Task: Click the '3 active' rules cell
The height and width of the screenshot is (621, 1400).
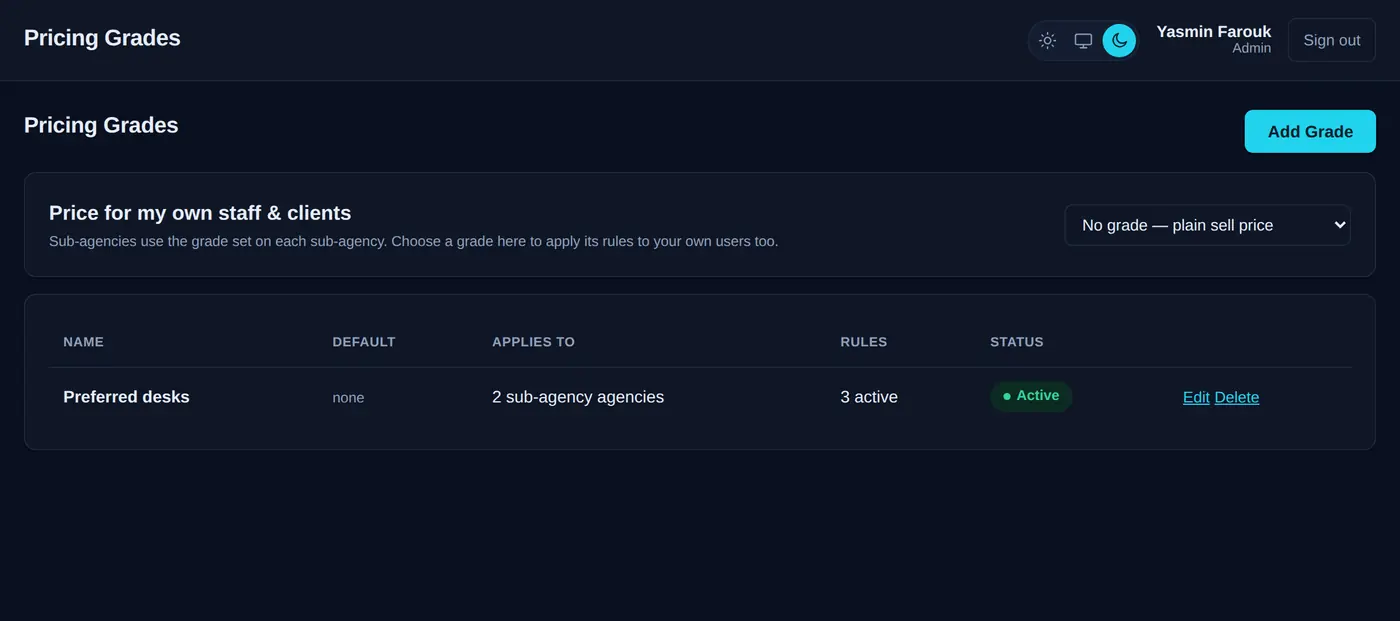Action: [x=869, y=397]
